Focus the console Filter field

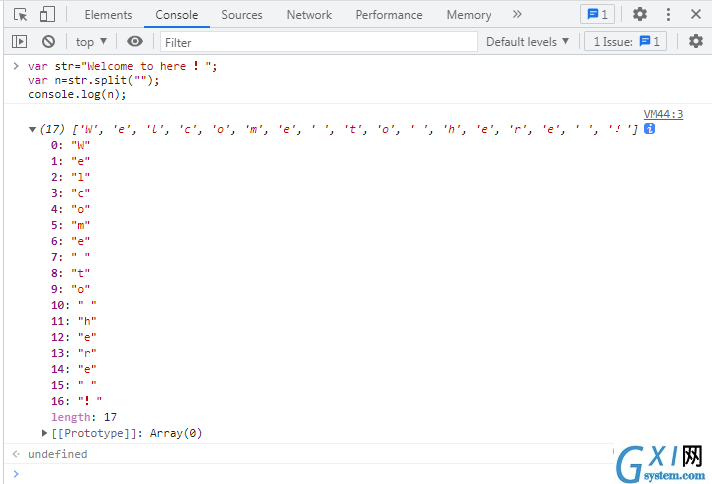pos(319,42)
